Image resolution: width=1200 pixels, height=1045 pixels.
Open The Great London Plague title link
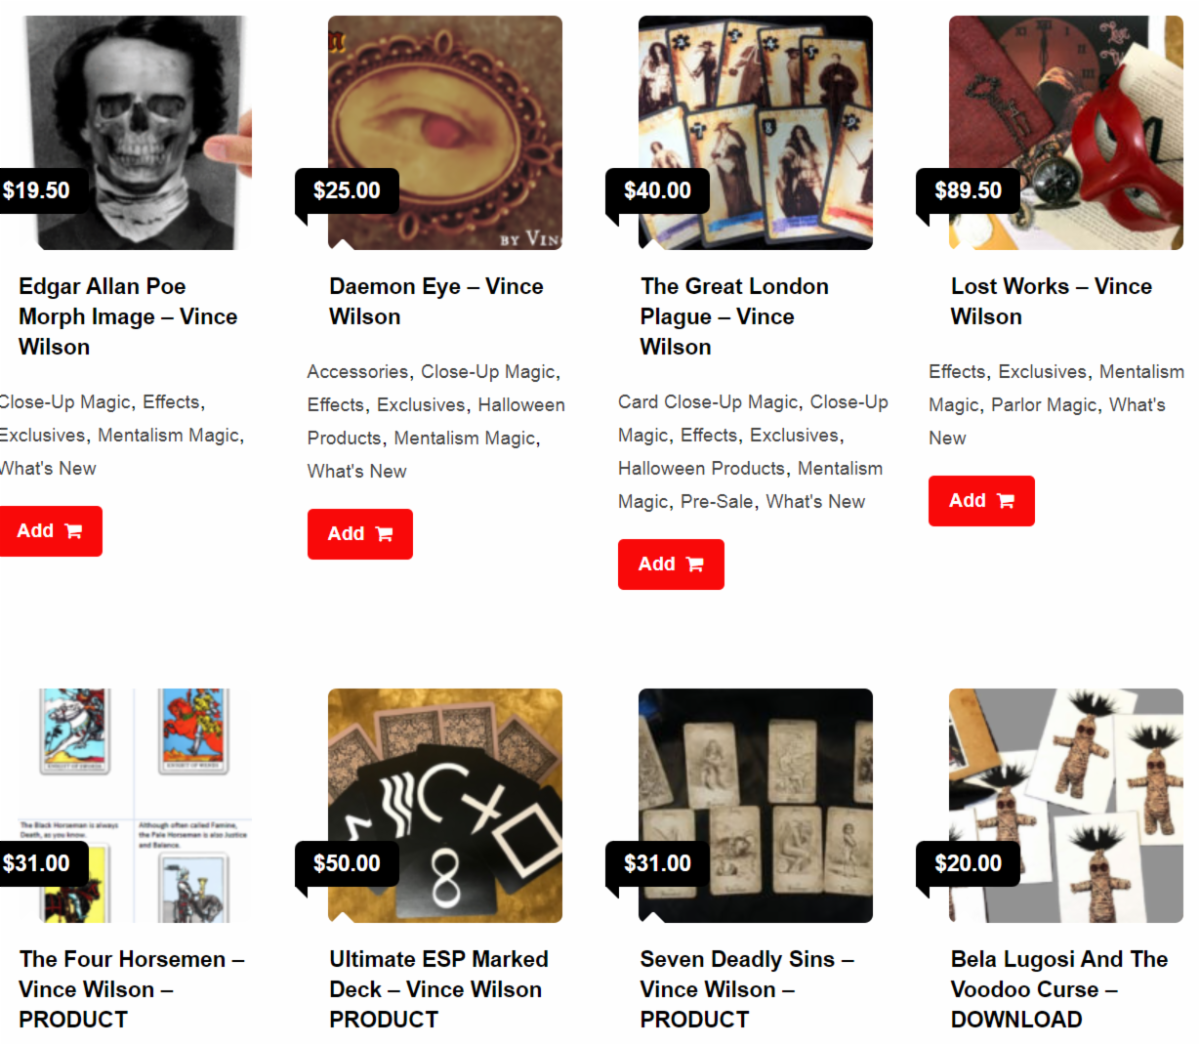734,317
